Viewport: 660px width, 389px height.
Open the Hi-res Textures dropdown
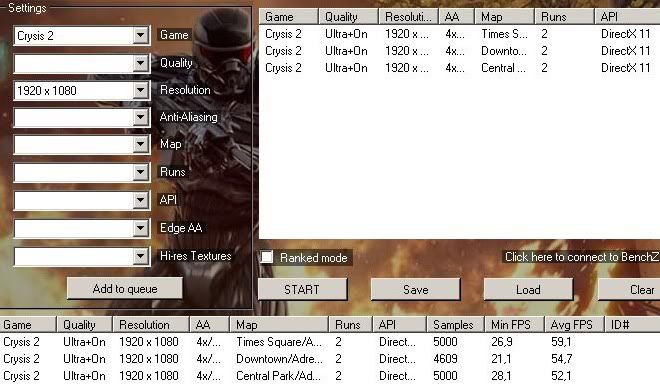tap(82, 256)
